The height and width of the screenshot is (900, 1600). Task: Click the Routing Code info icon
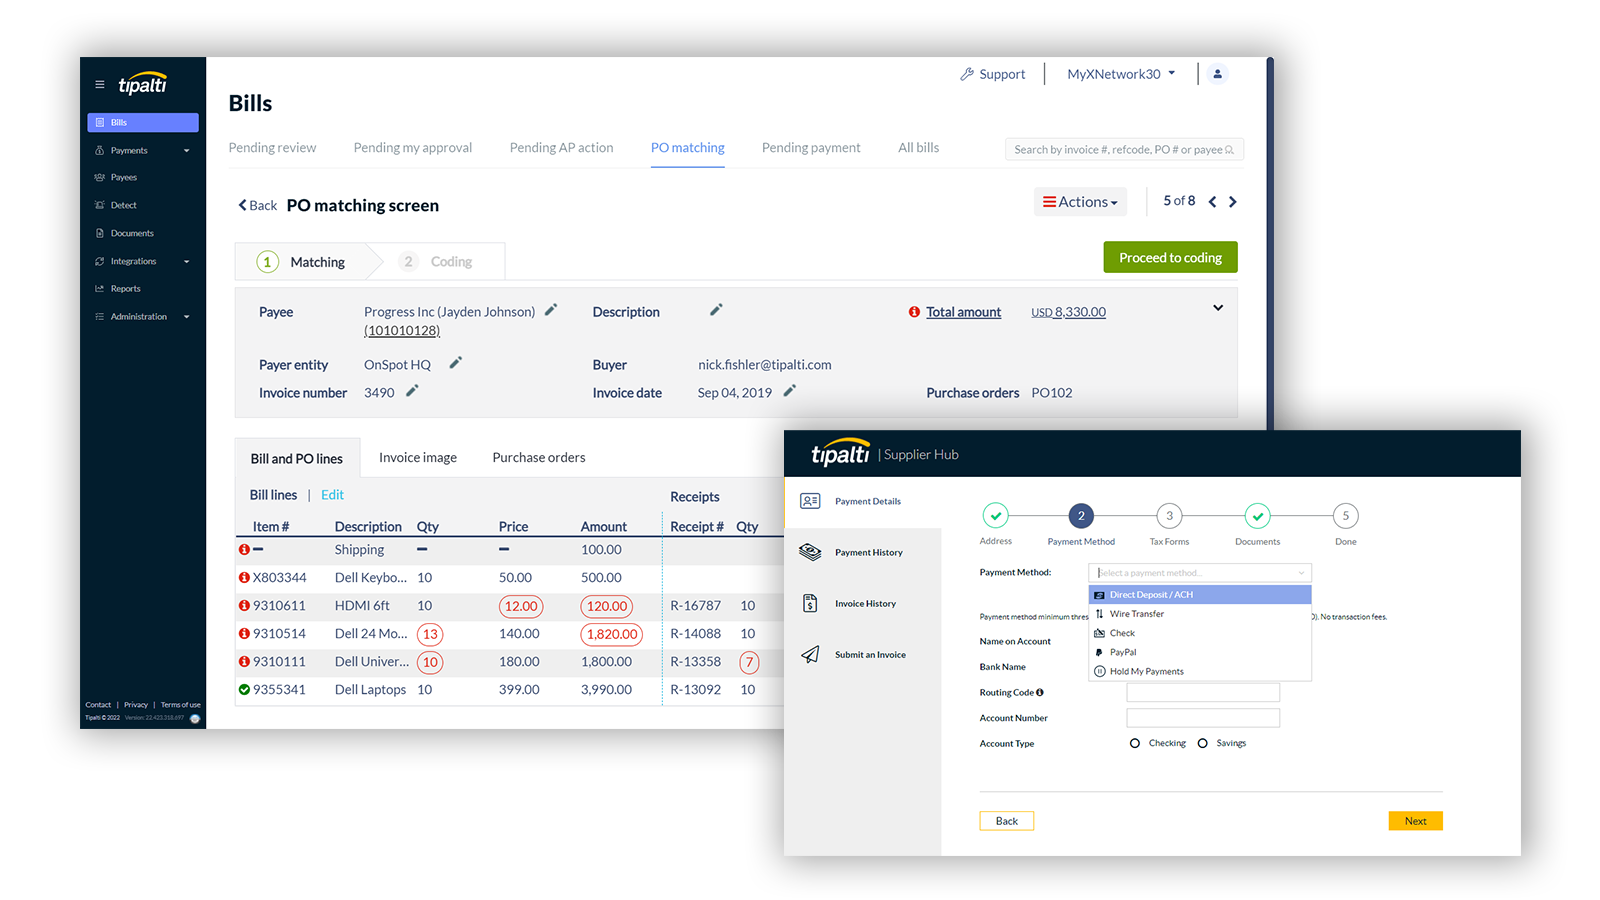pos(1040,692)
